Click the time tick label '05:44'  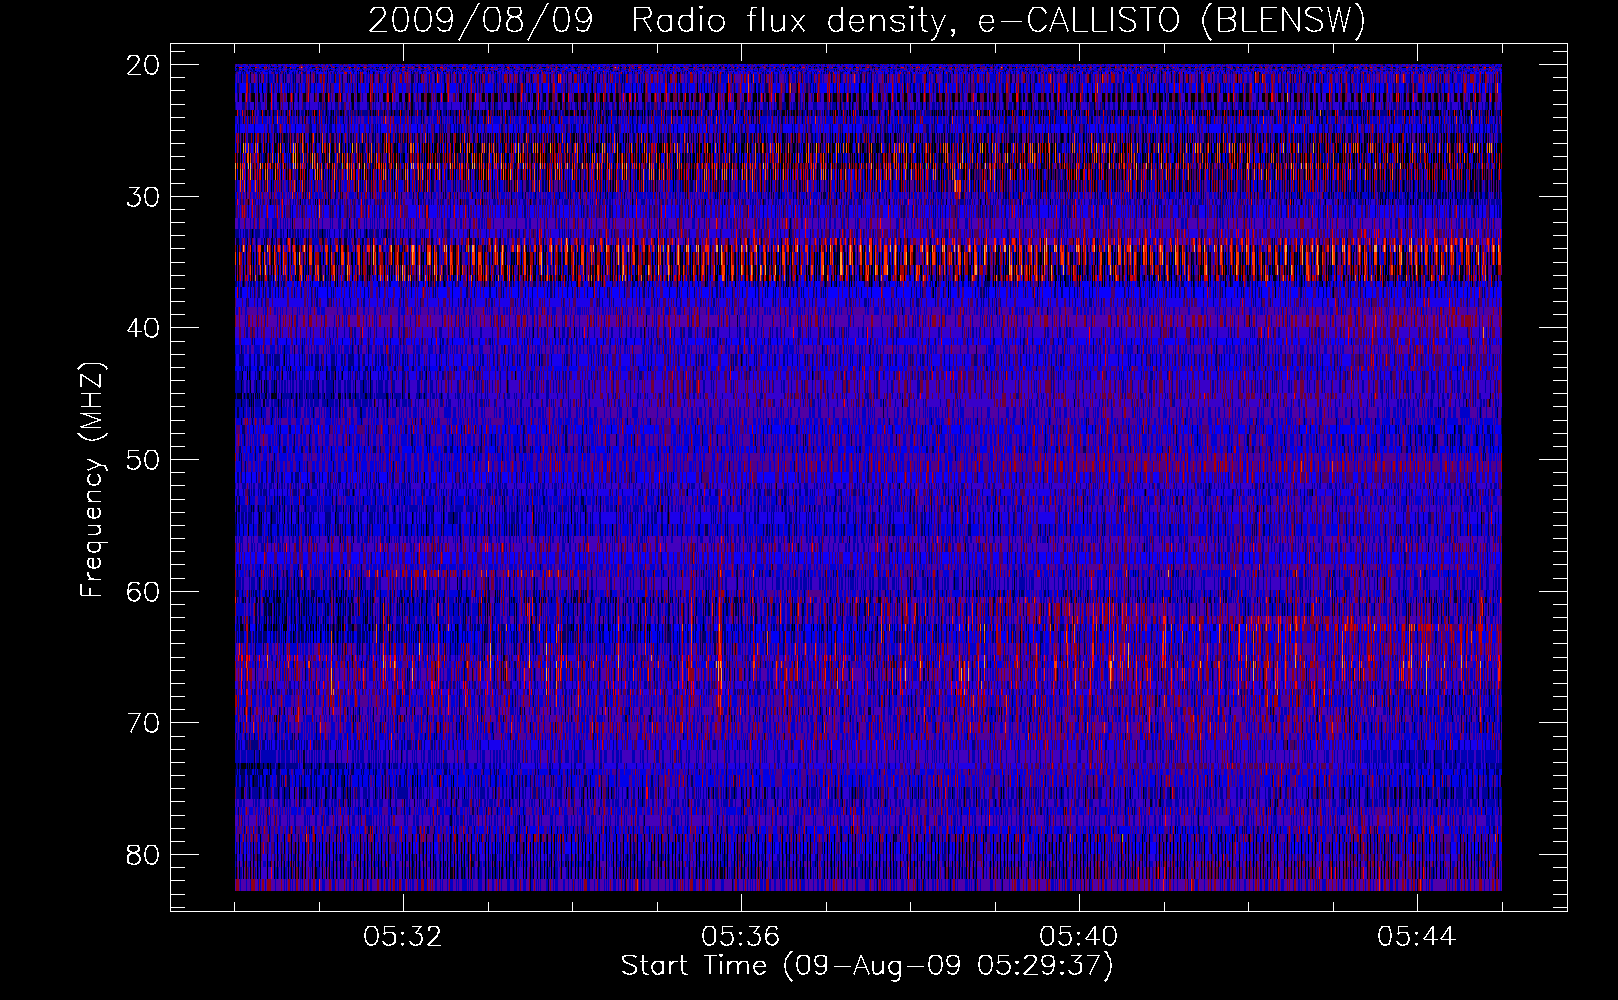coord(1417,937)
